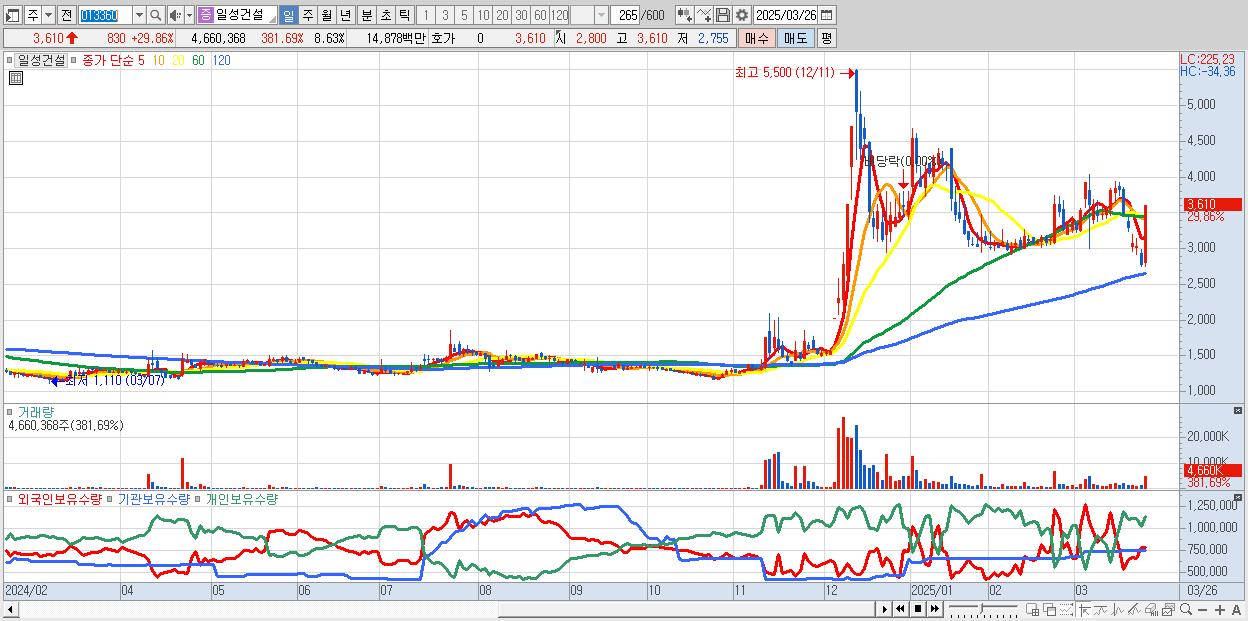Screen dimensions: 1248x621
Task: Select interval 60 button
Action: (x=540, y=15)
